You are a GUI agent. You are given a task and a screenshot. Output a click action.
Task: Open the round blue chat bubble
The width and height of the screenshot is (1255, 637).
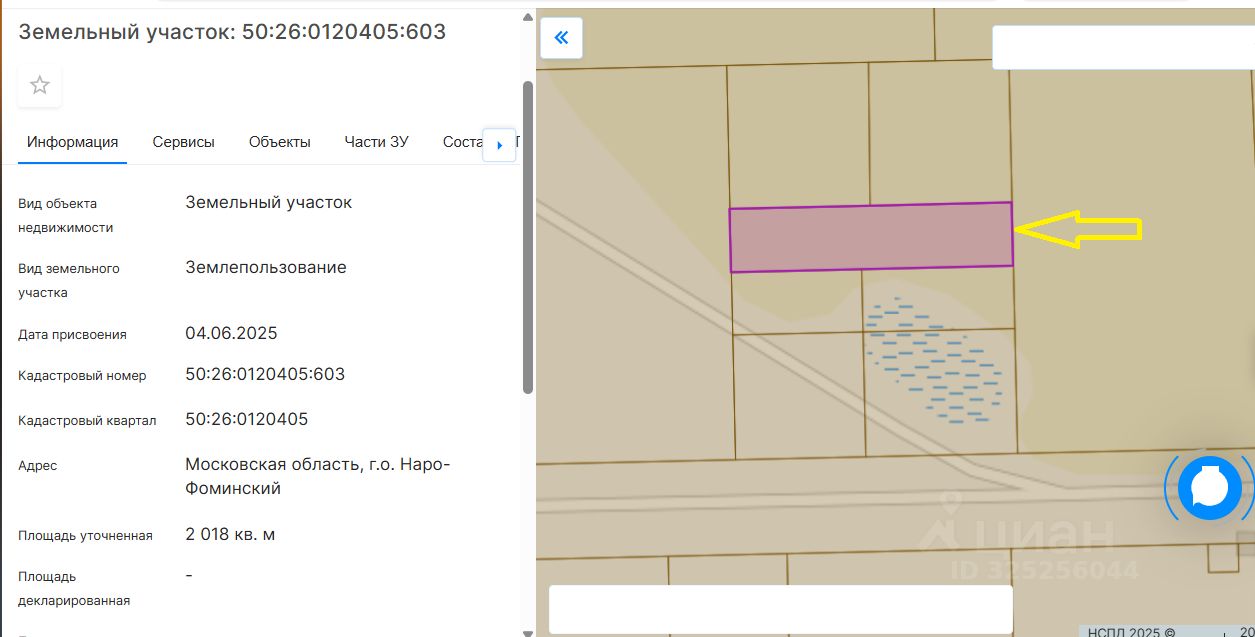(x=1209, y=488)
